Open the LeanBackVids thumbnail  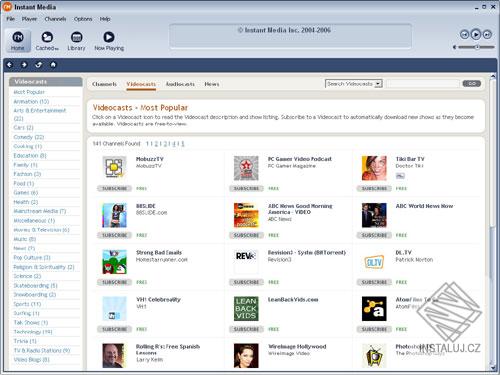(246, 309)
